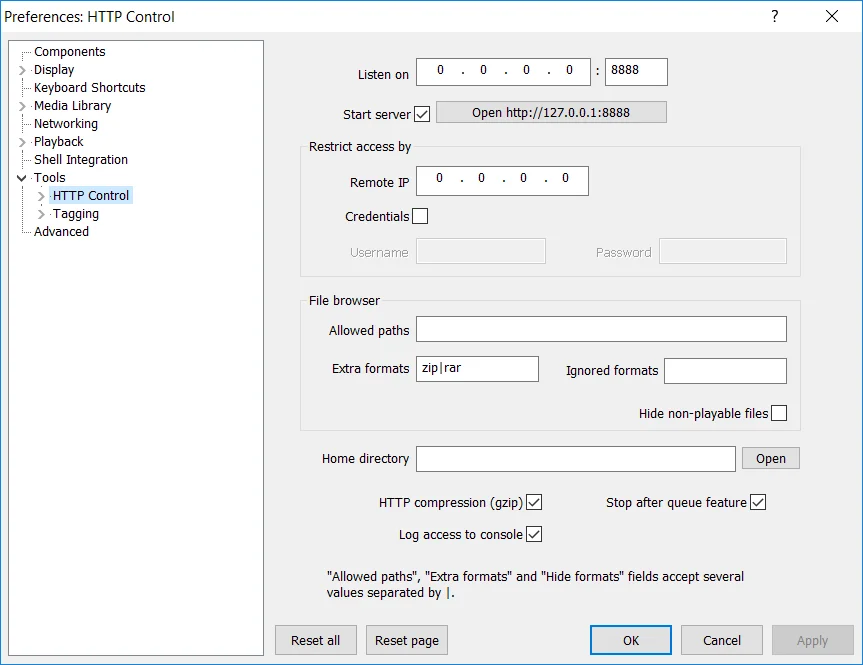Screen dimensions: 863x665
Task: Click the port number field 8888
Action: point(635,72)
